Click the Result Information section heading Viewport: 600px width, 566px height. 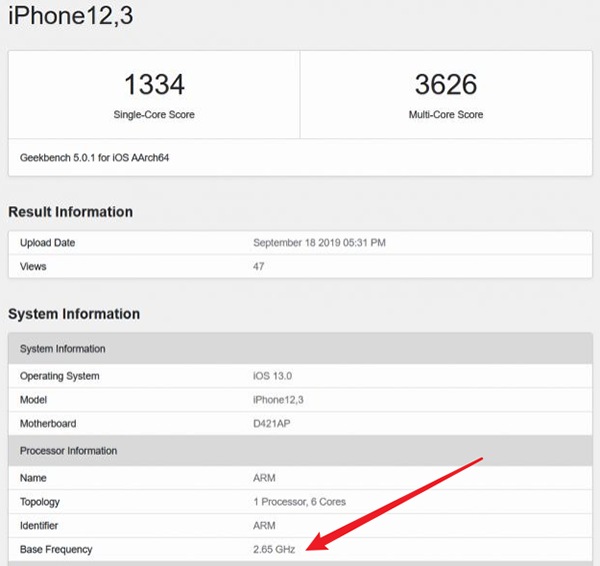(x=70, y=212)
